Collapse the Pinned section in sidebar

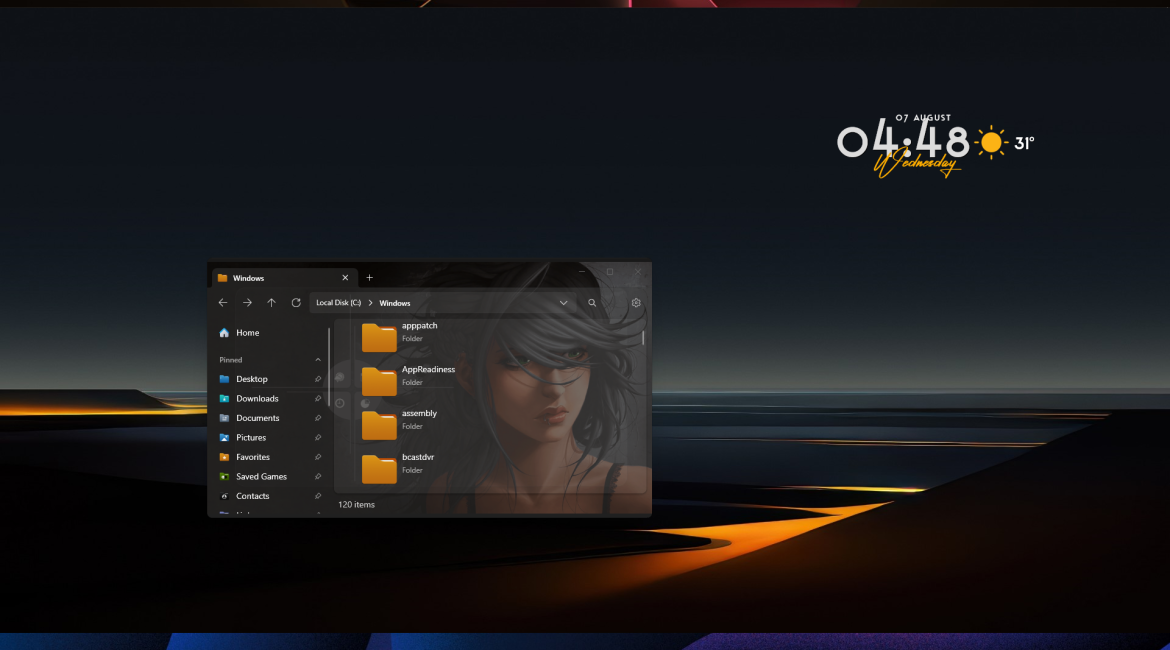(318, 359)
